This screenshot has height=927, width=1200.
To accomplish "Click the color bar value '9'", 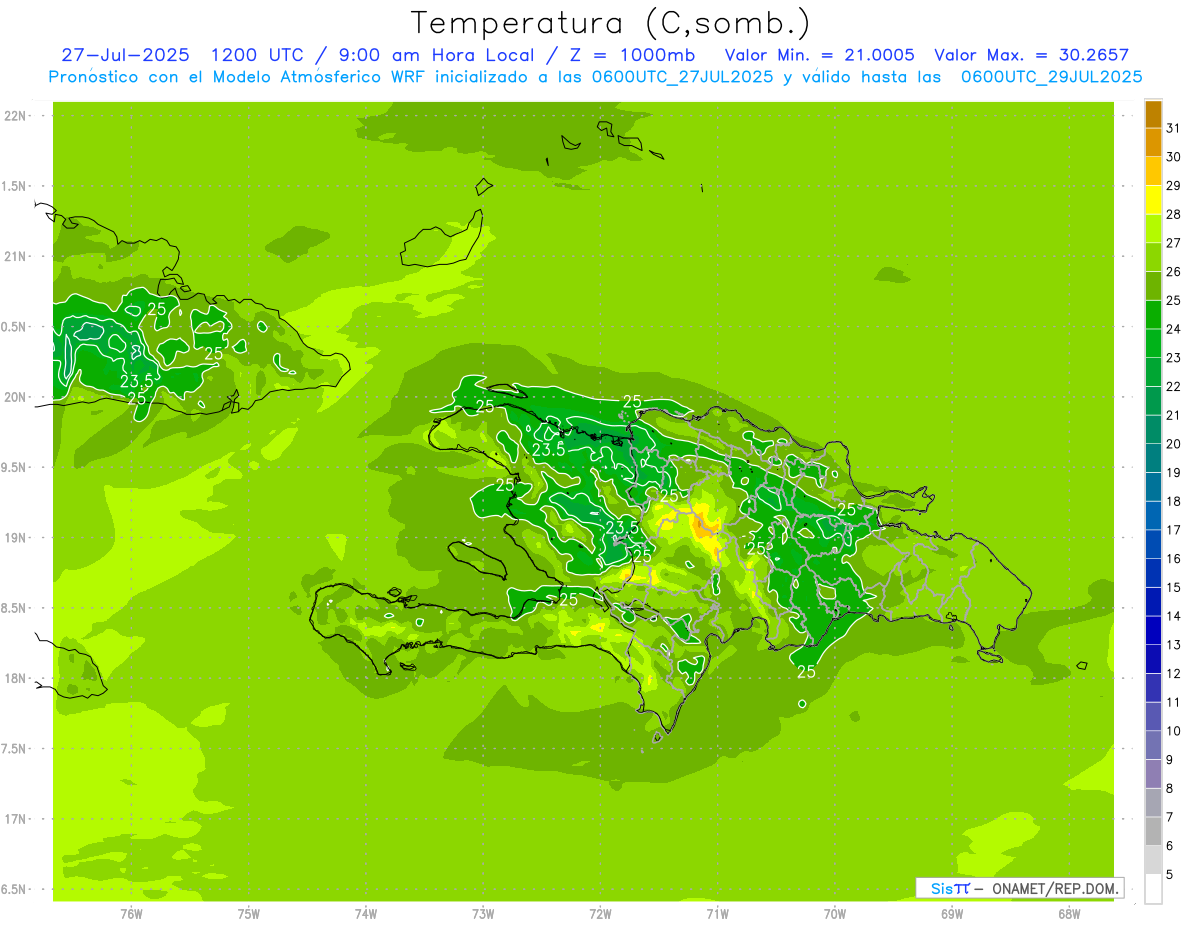I will tap(1170, 760).
